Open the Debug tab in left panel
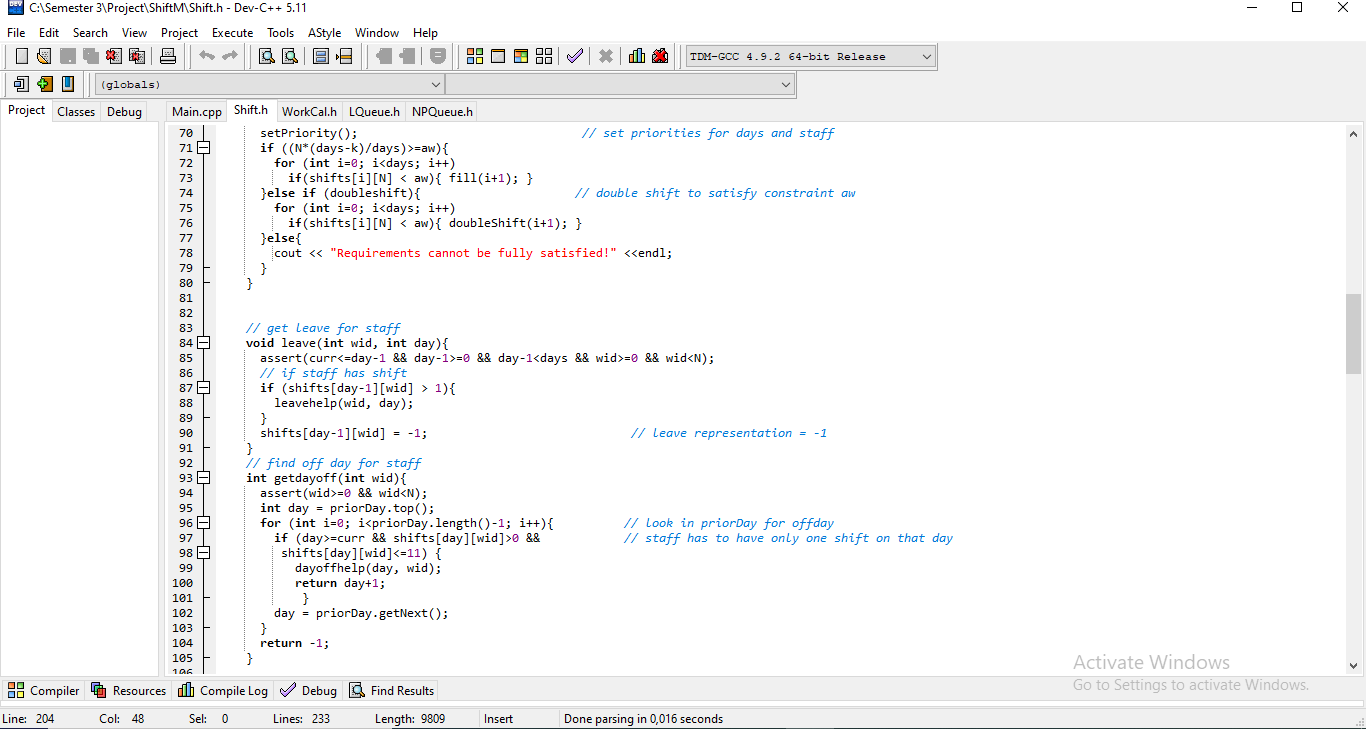1366x729 pixels. (x=124, y=112)
